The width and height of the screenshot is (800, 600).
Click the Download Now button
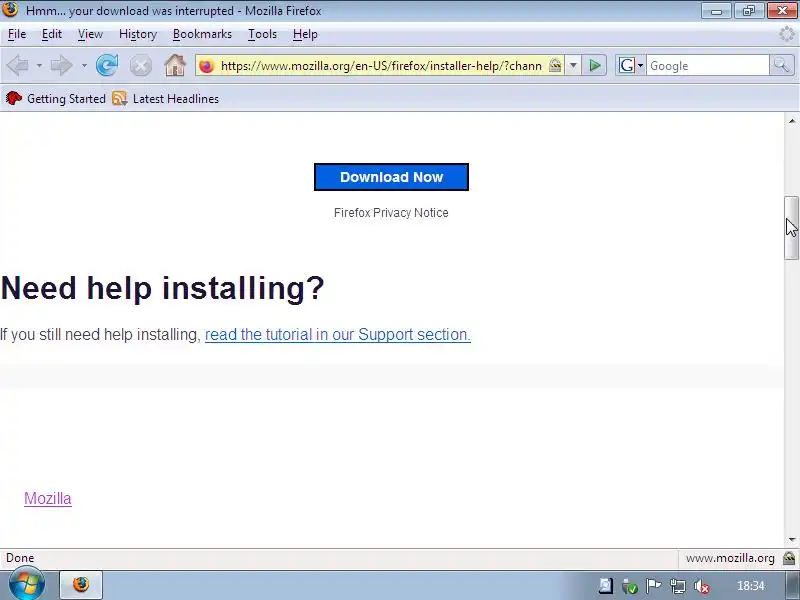tap(391, 177)
